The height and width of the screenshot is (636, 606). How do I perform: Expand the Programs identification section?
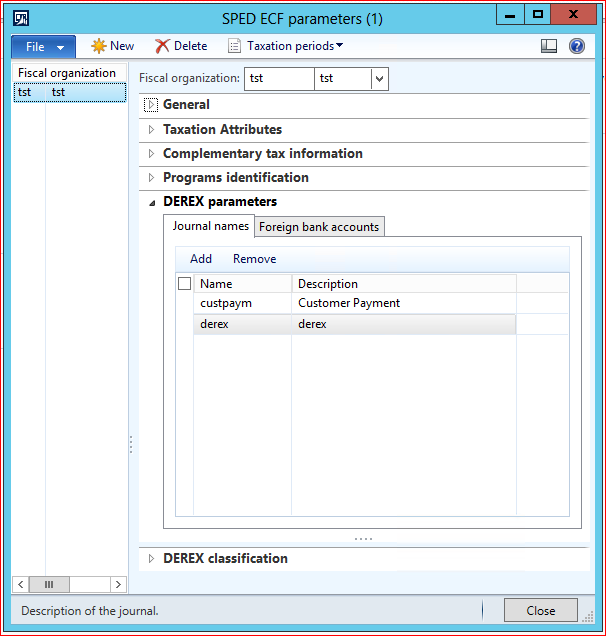[x=151, y=177]
